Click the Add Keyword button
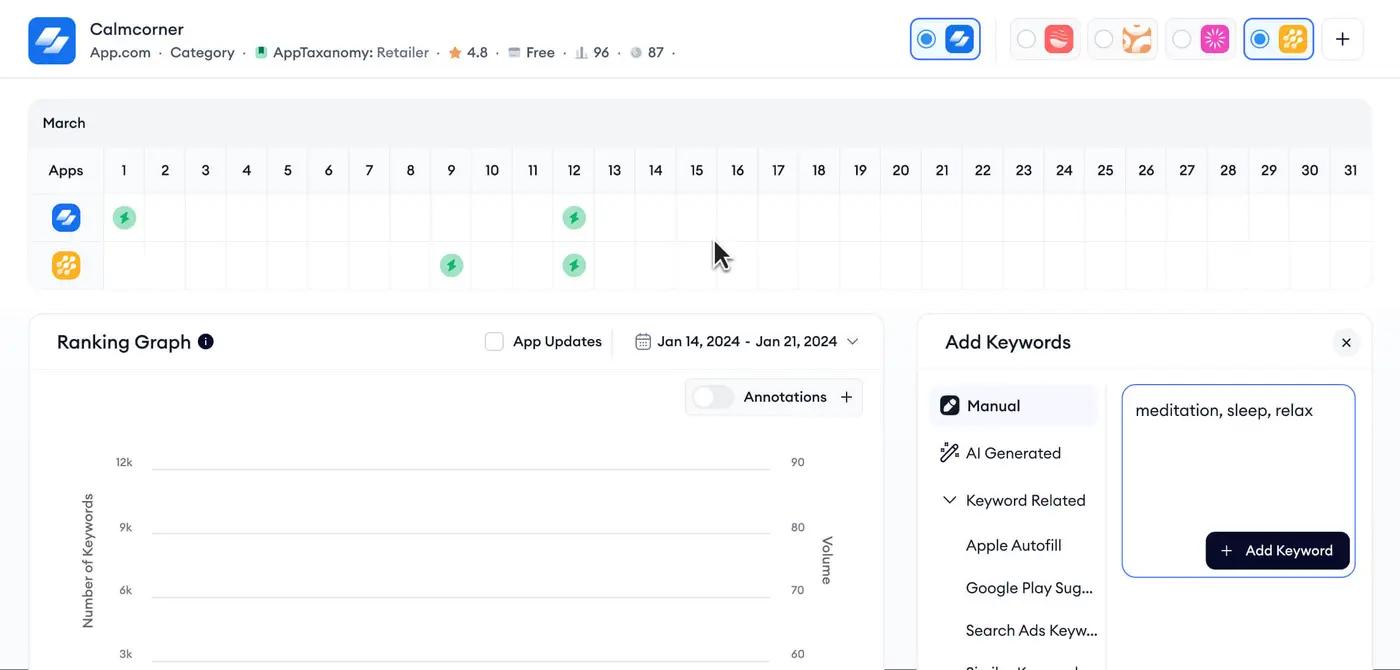 point(1278,550)
